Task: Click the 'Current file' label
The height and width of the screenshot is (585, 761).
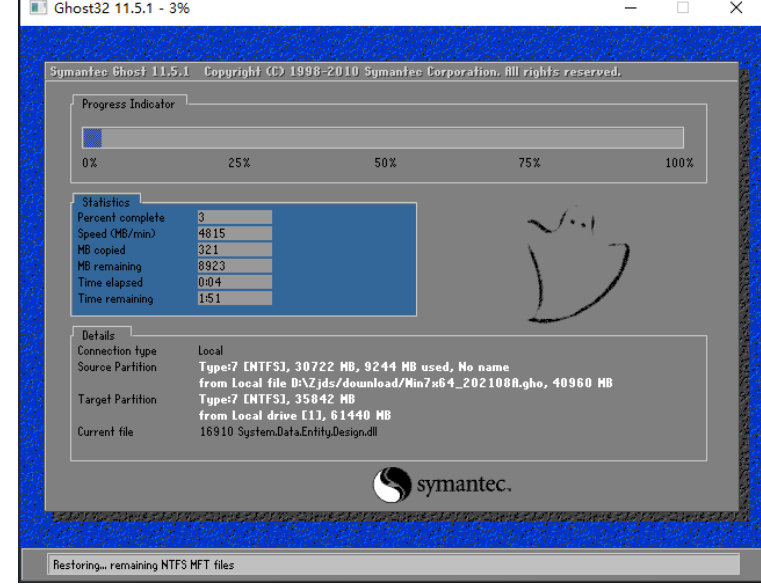Action: pos(105,432)
